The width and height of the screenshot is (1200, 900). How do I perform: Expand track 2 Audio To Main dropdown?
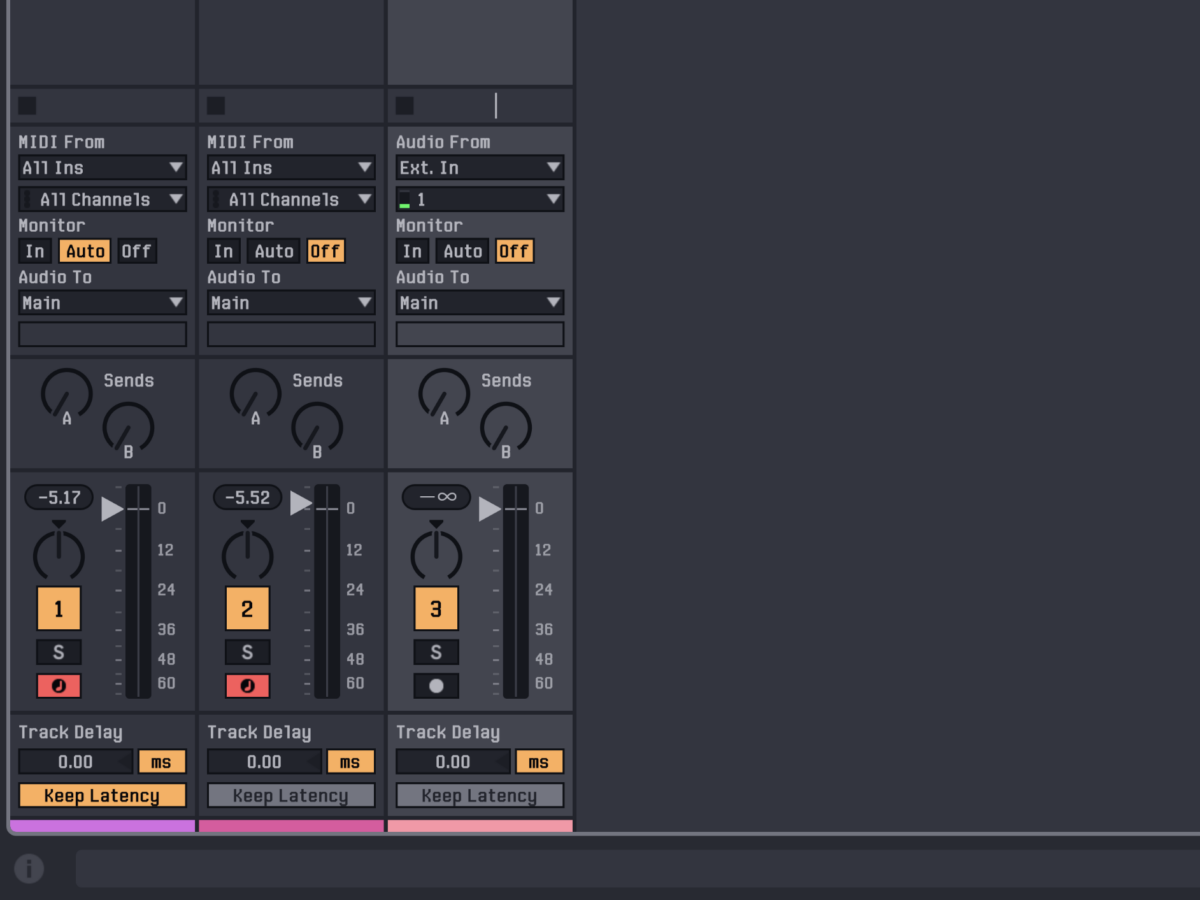pyautogui.click(x=291, y=302)
